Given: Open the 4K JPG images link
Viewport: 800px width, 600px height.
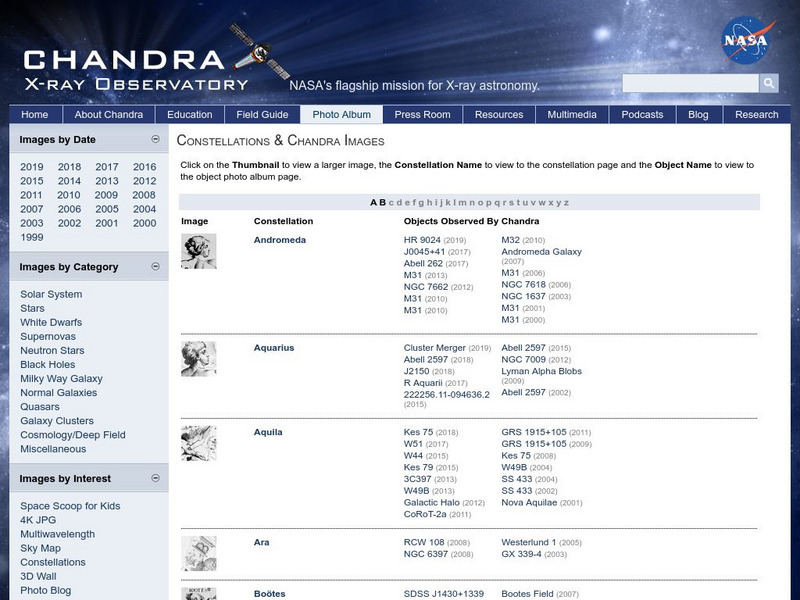Looking at the screenshot, I should [38, 519].
